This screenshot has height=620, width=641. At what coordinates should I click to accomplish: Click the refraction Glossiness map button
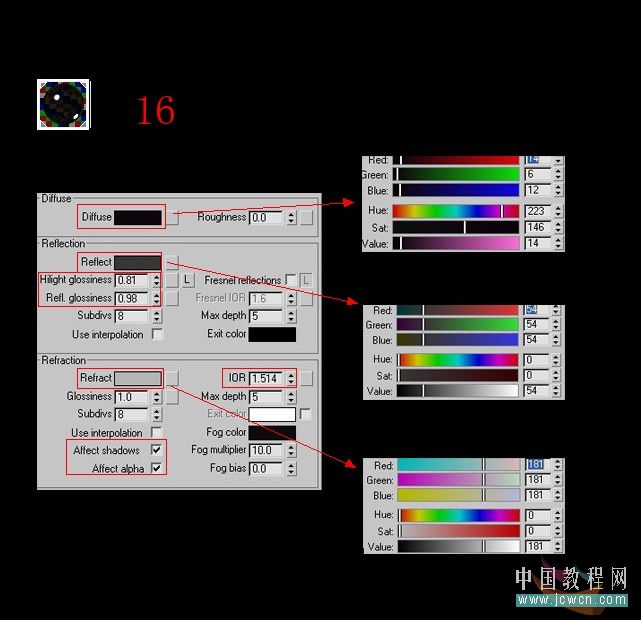pyautogui.click(x=172, y=397)
